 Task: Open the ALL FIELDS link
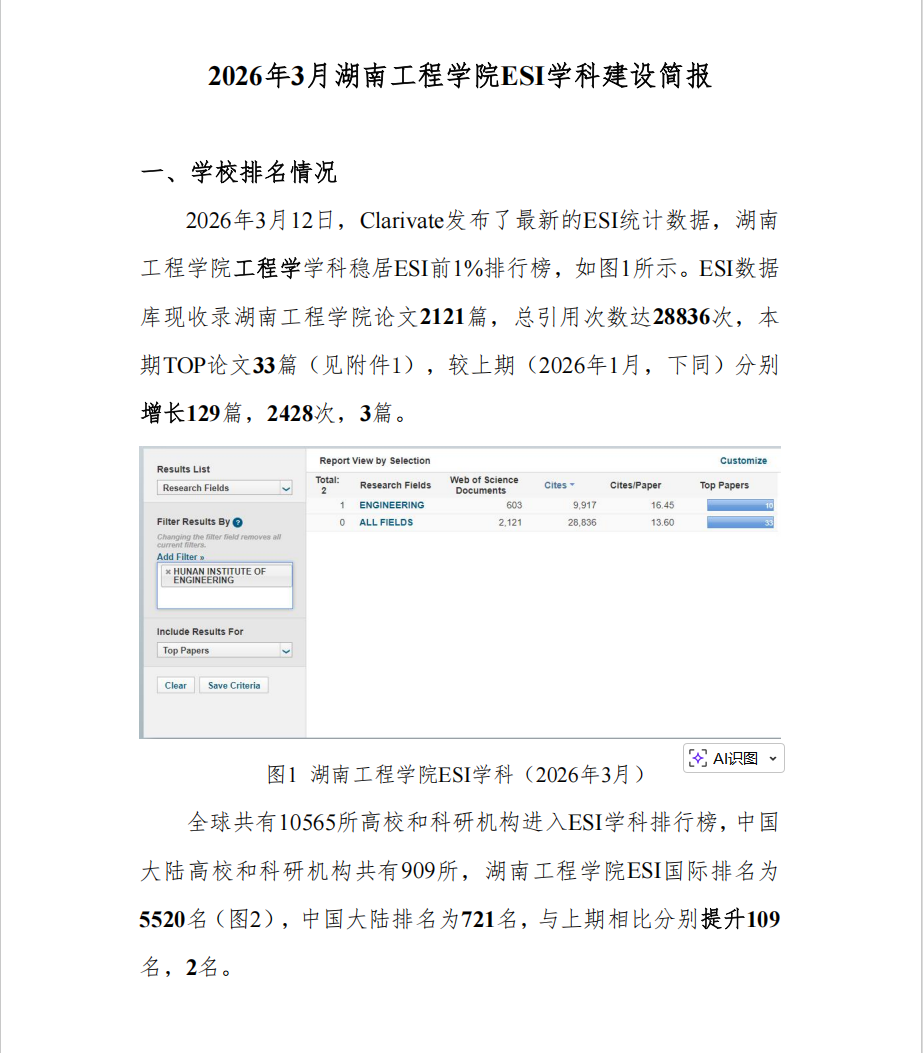pos(386,522)
